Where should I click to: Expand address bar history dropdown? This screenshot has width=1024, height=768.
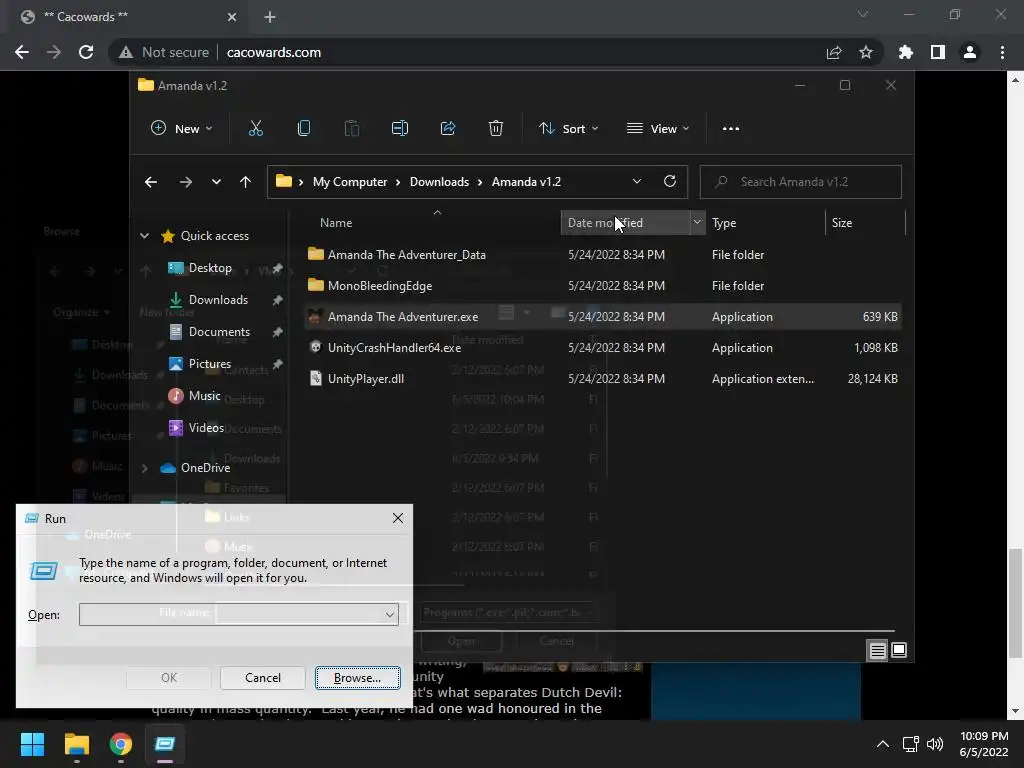pyautogui.click(x=637, y=182)
